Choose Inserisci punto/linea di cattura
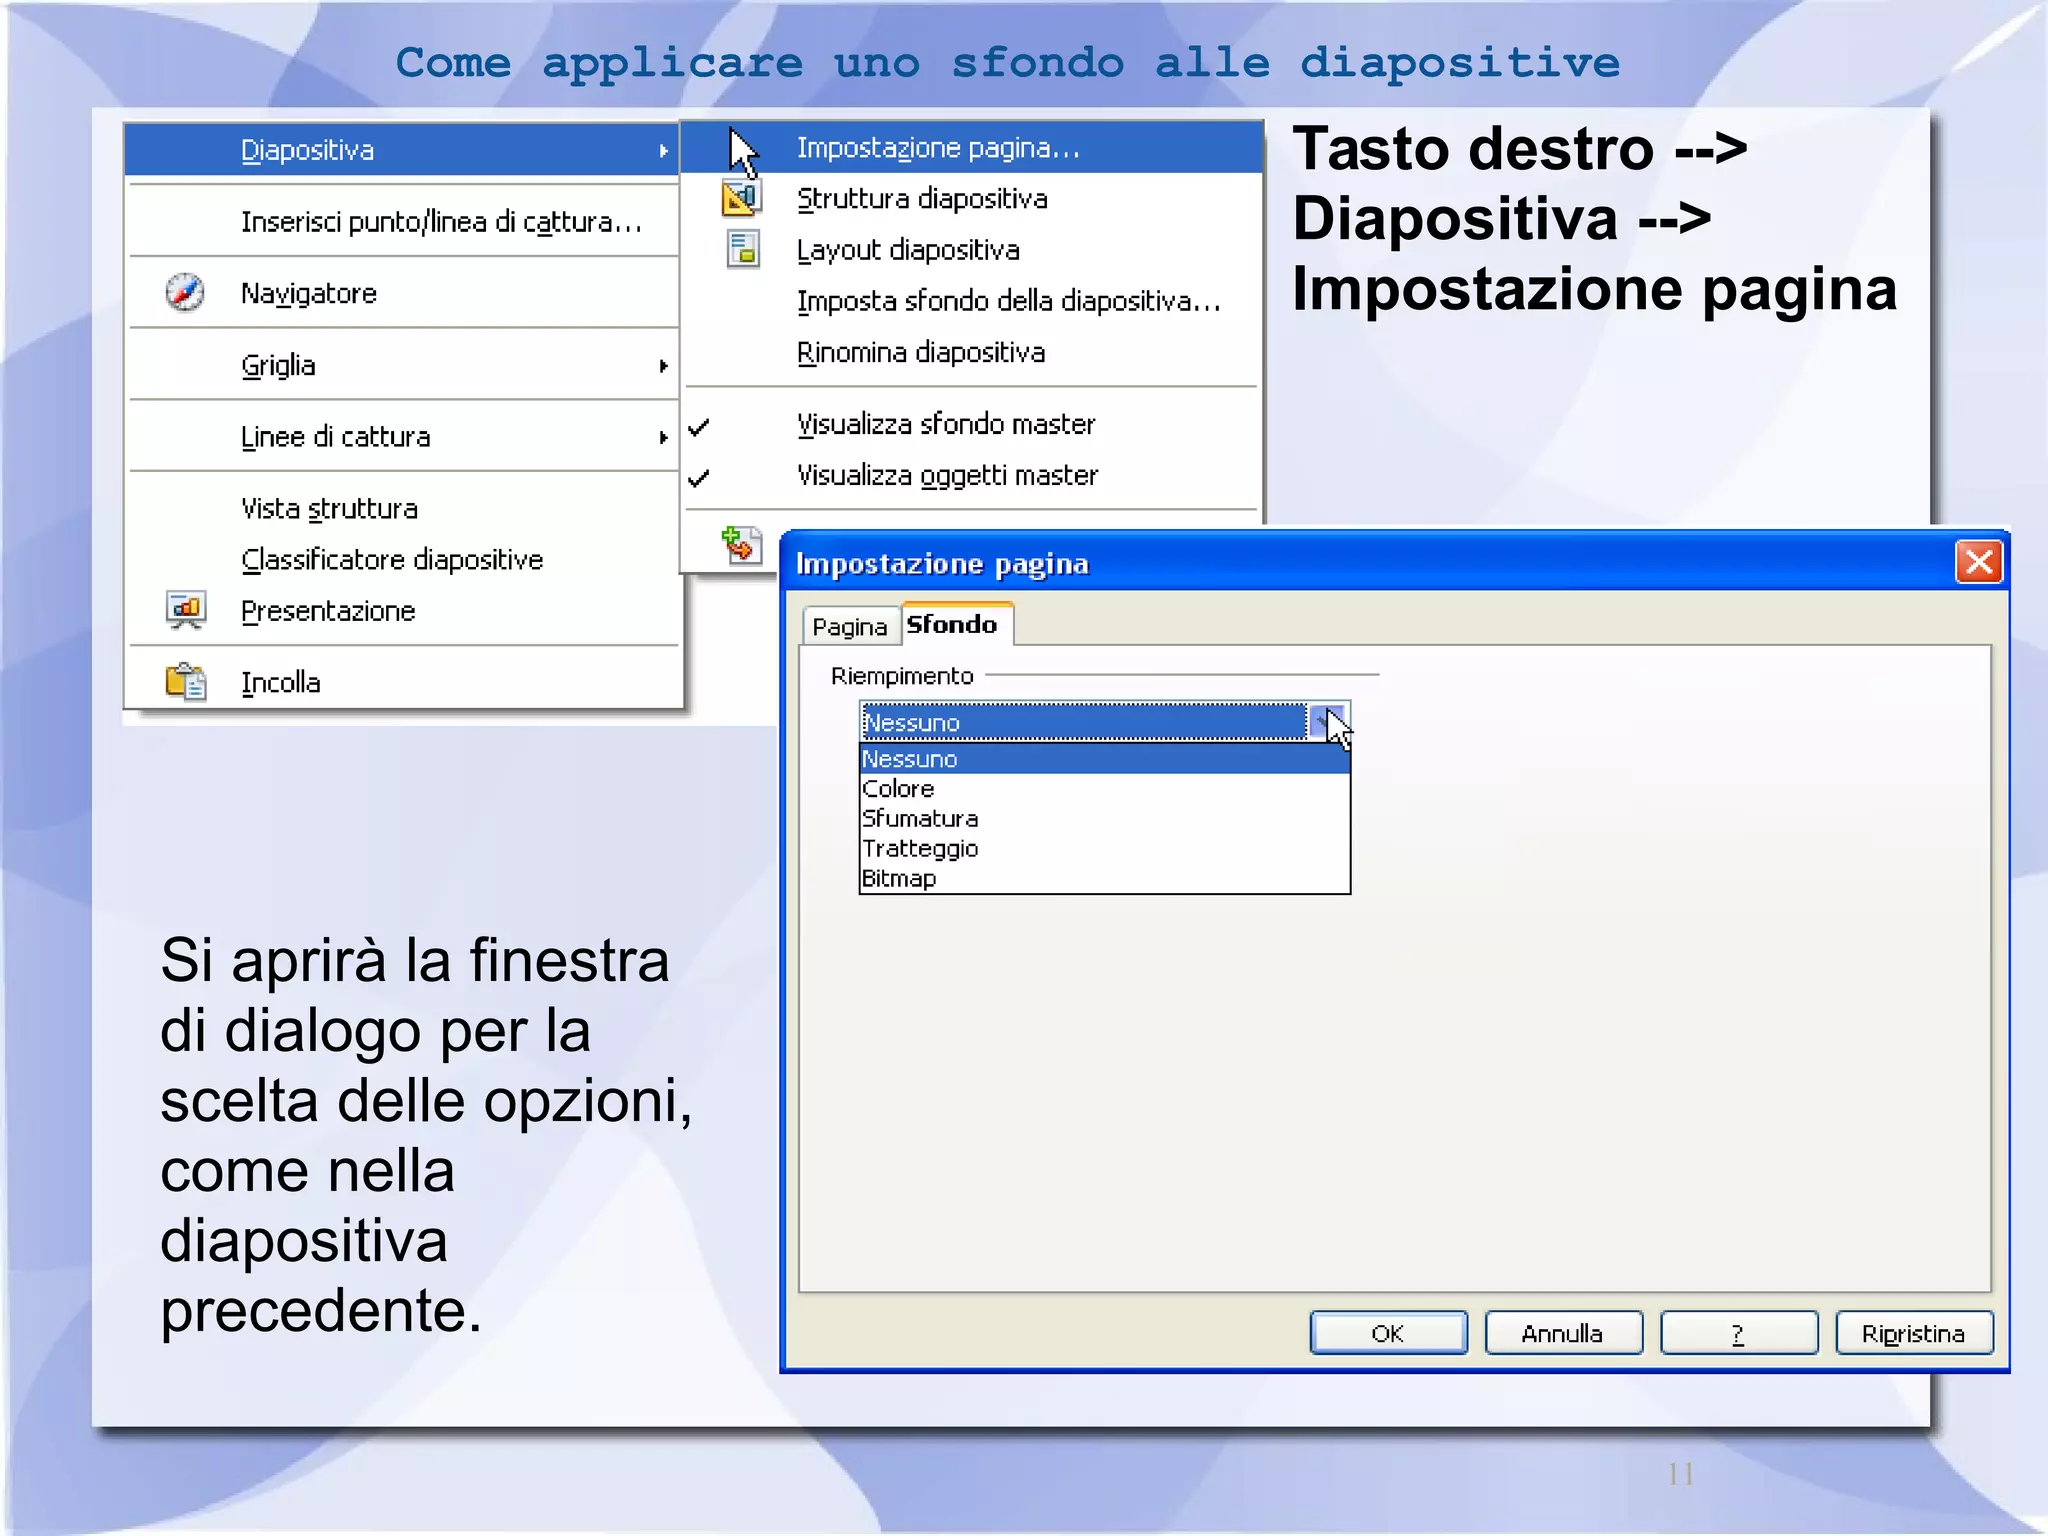This screenshot has width=2048, height=1536. click(402, 222)
